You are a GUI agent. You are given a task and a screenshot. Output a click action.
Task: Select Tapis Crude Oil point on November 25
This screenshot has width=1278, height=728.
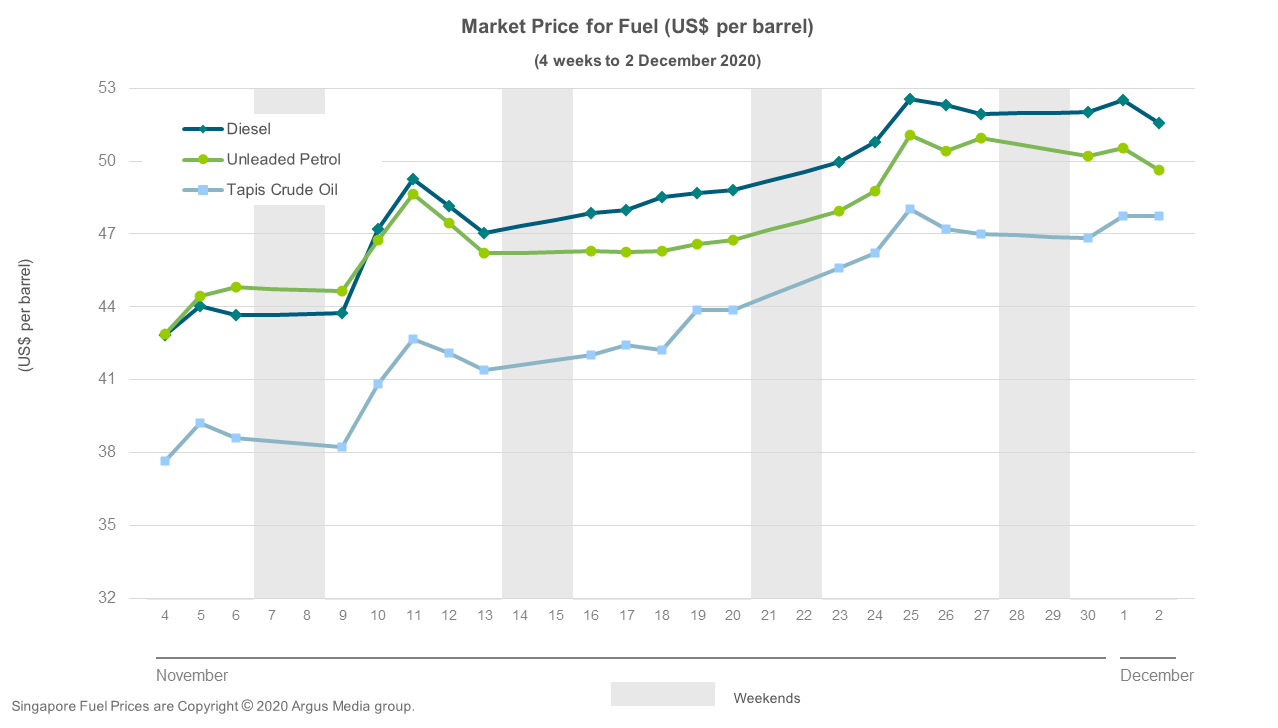pyautogui.click(x=910, y=209)
